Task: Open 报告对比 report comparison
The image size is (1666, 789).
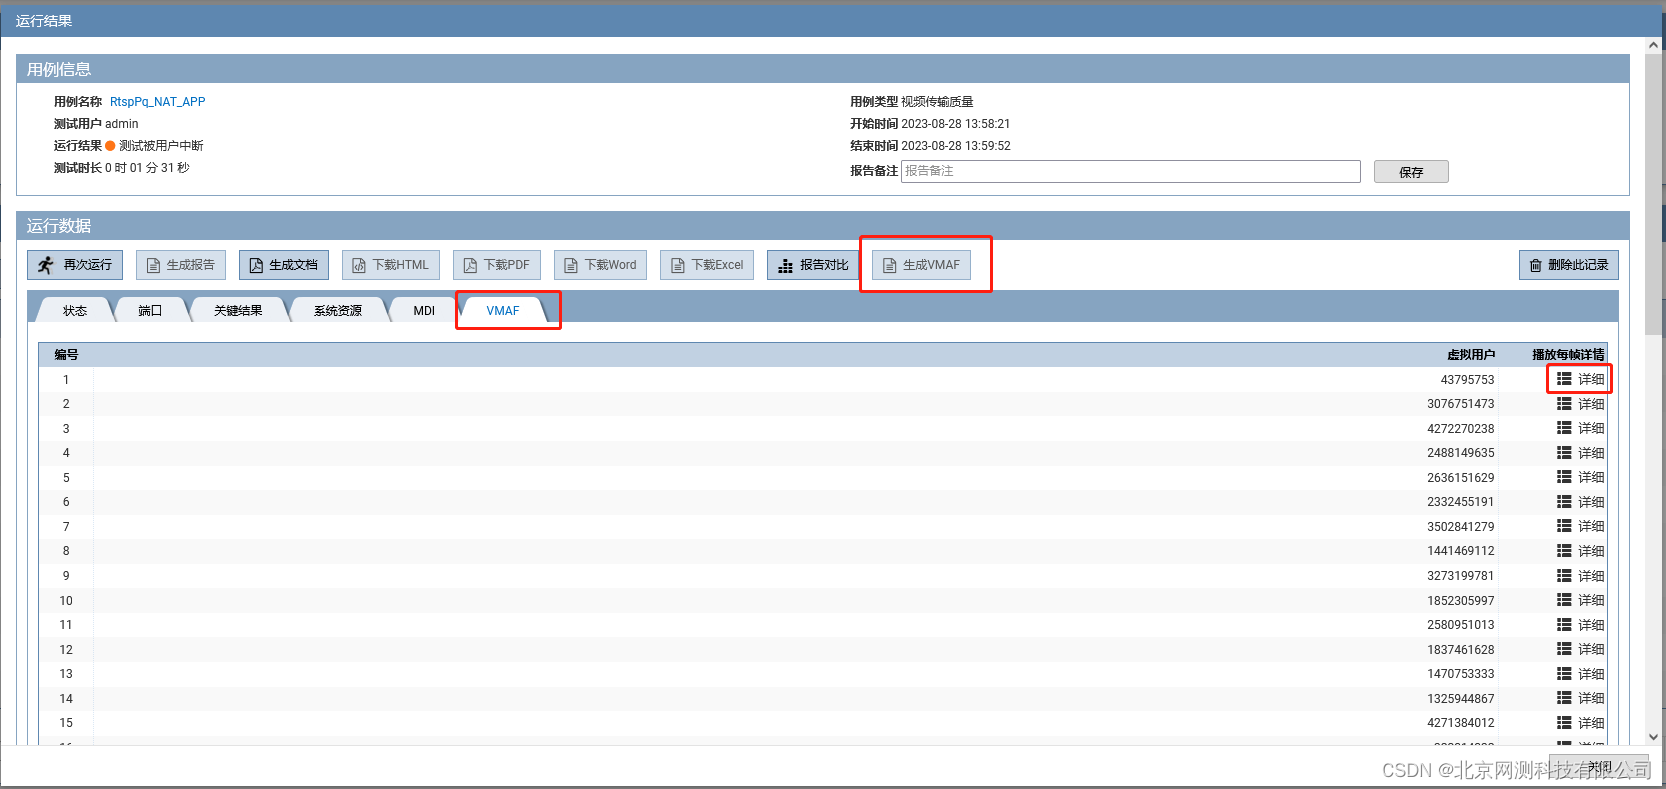Action: 813,265
